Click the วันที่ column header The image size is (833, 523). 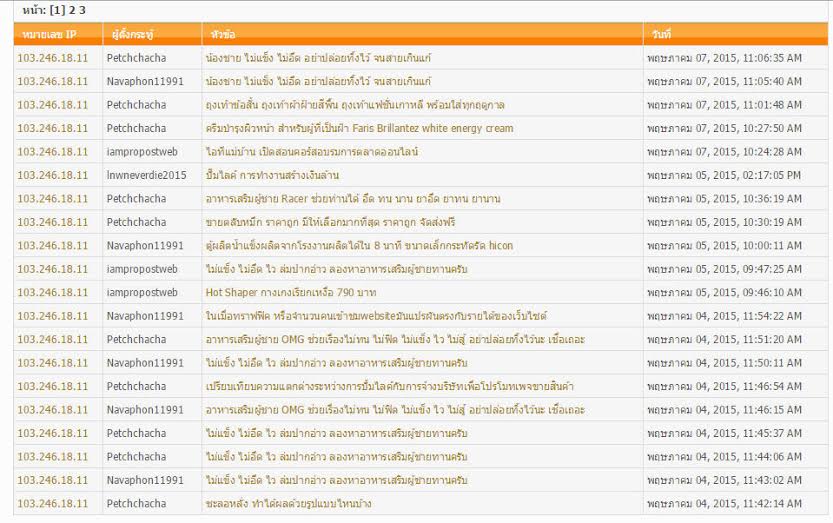click(659, 35)
